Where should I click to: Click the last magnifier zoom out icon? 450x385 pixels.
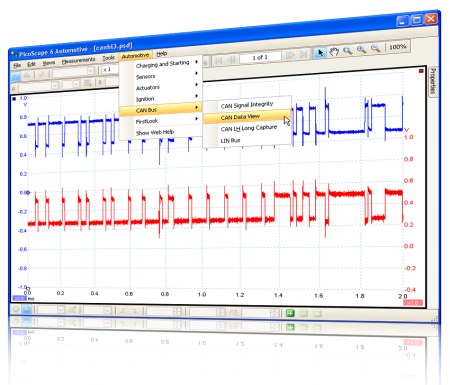pos(376,49)
